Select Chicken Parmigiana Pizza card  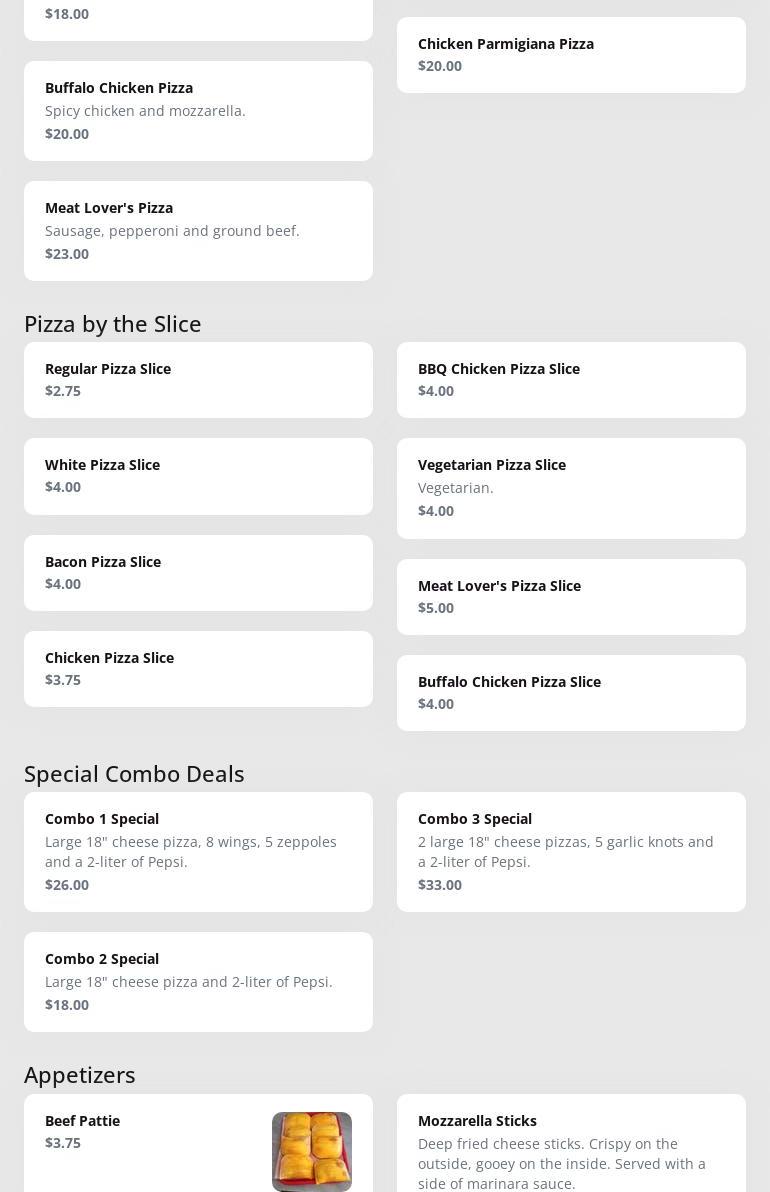pyautogui.click(x=571, y=55)
